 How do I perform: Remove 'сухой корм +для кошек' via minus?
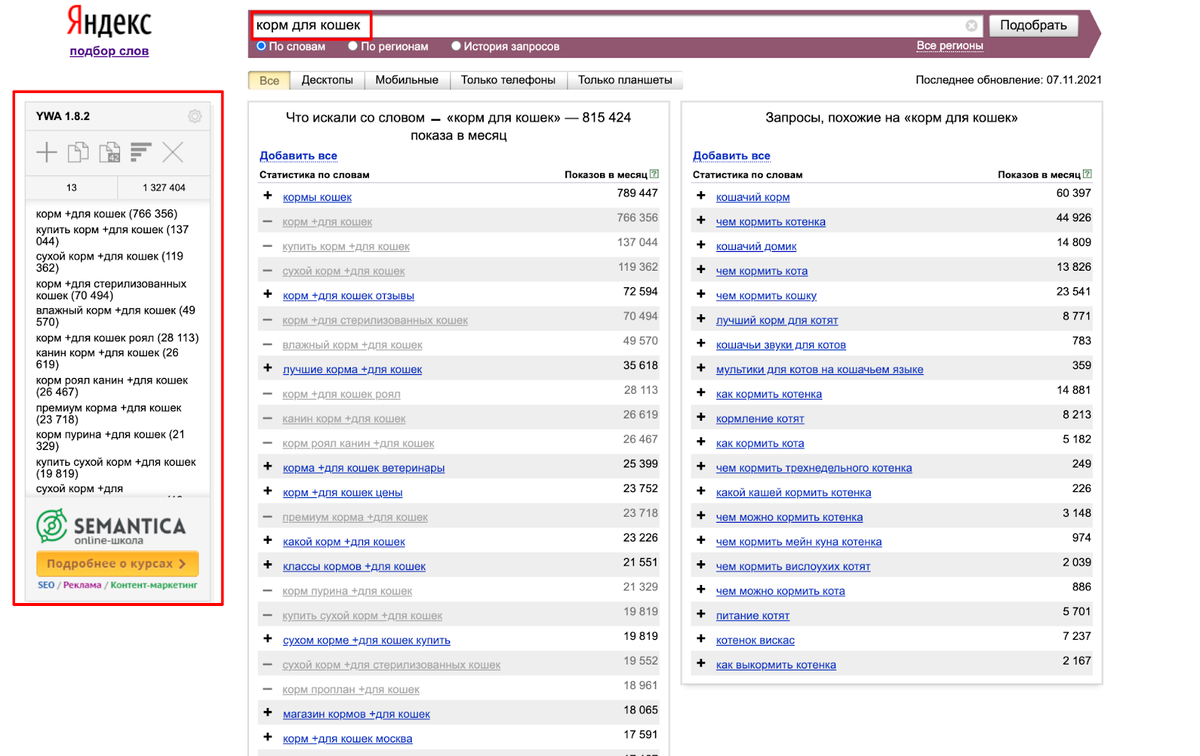pyautogui.click(x=268, y=270)
